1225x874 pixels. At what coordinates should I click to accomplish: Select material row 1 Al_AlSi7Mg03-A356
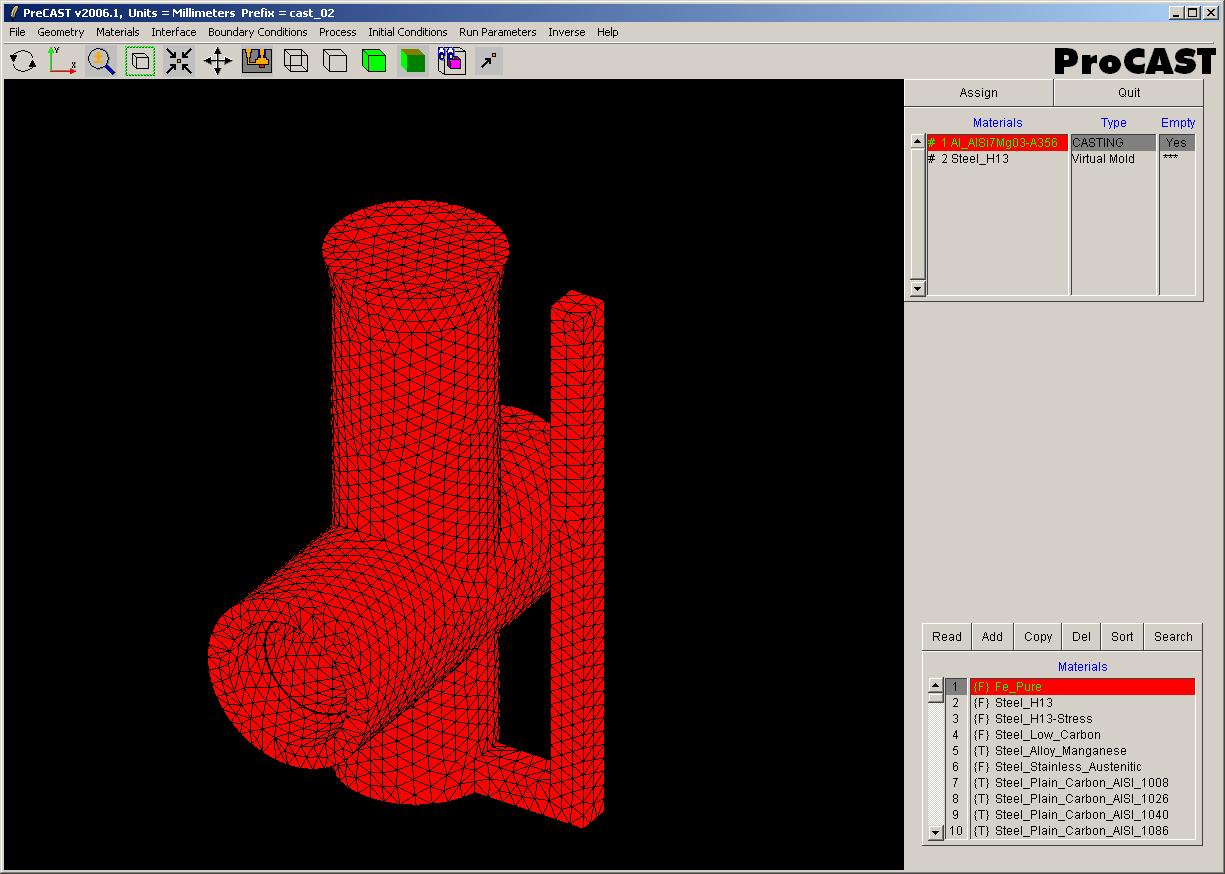pos(997,143)
